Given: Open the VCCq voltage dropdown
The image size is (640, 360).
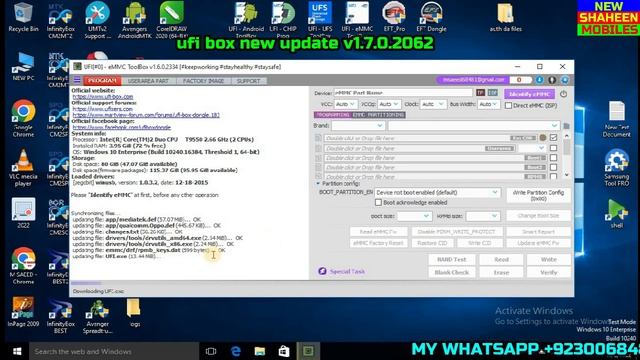Looking at the screenshot, I should pyautogui.click(x=389, y=104).
